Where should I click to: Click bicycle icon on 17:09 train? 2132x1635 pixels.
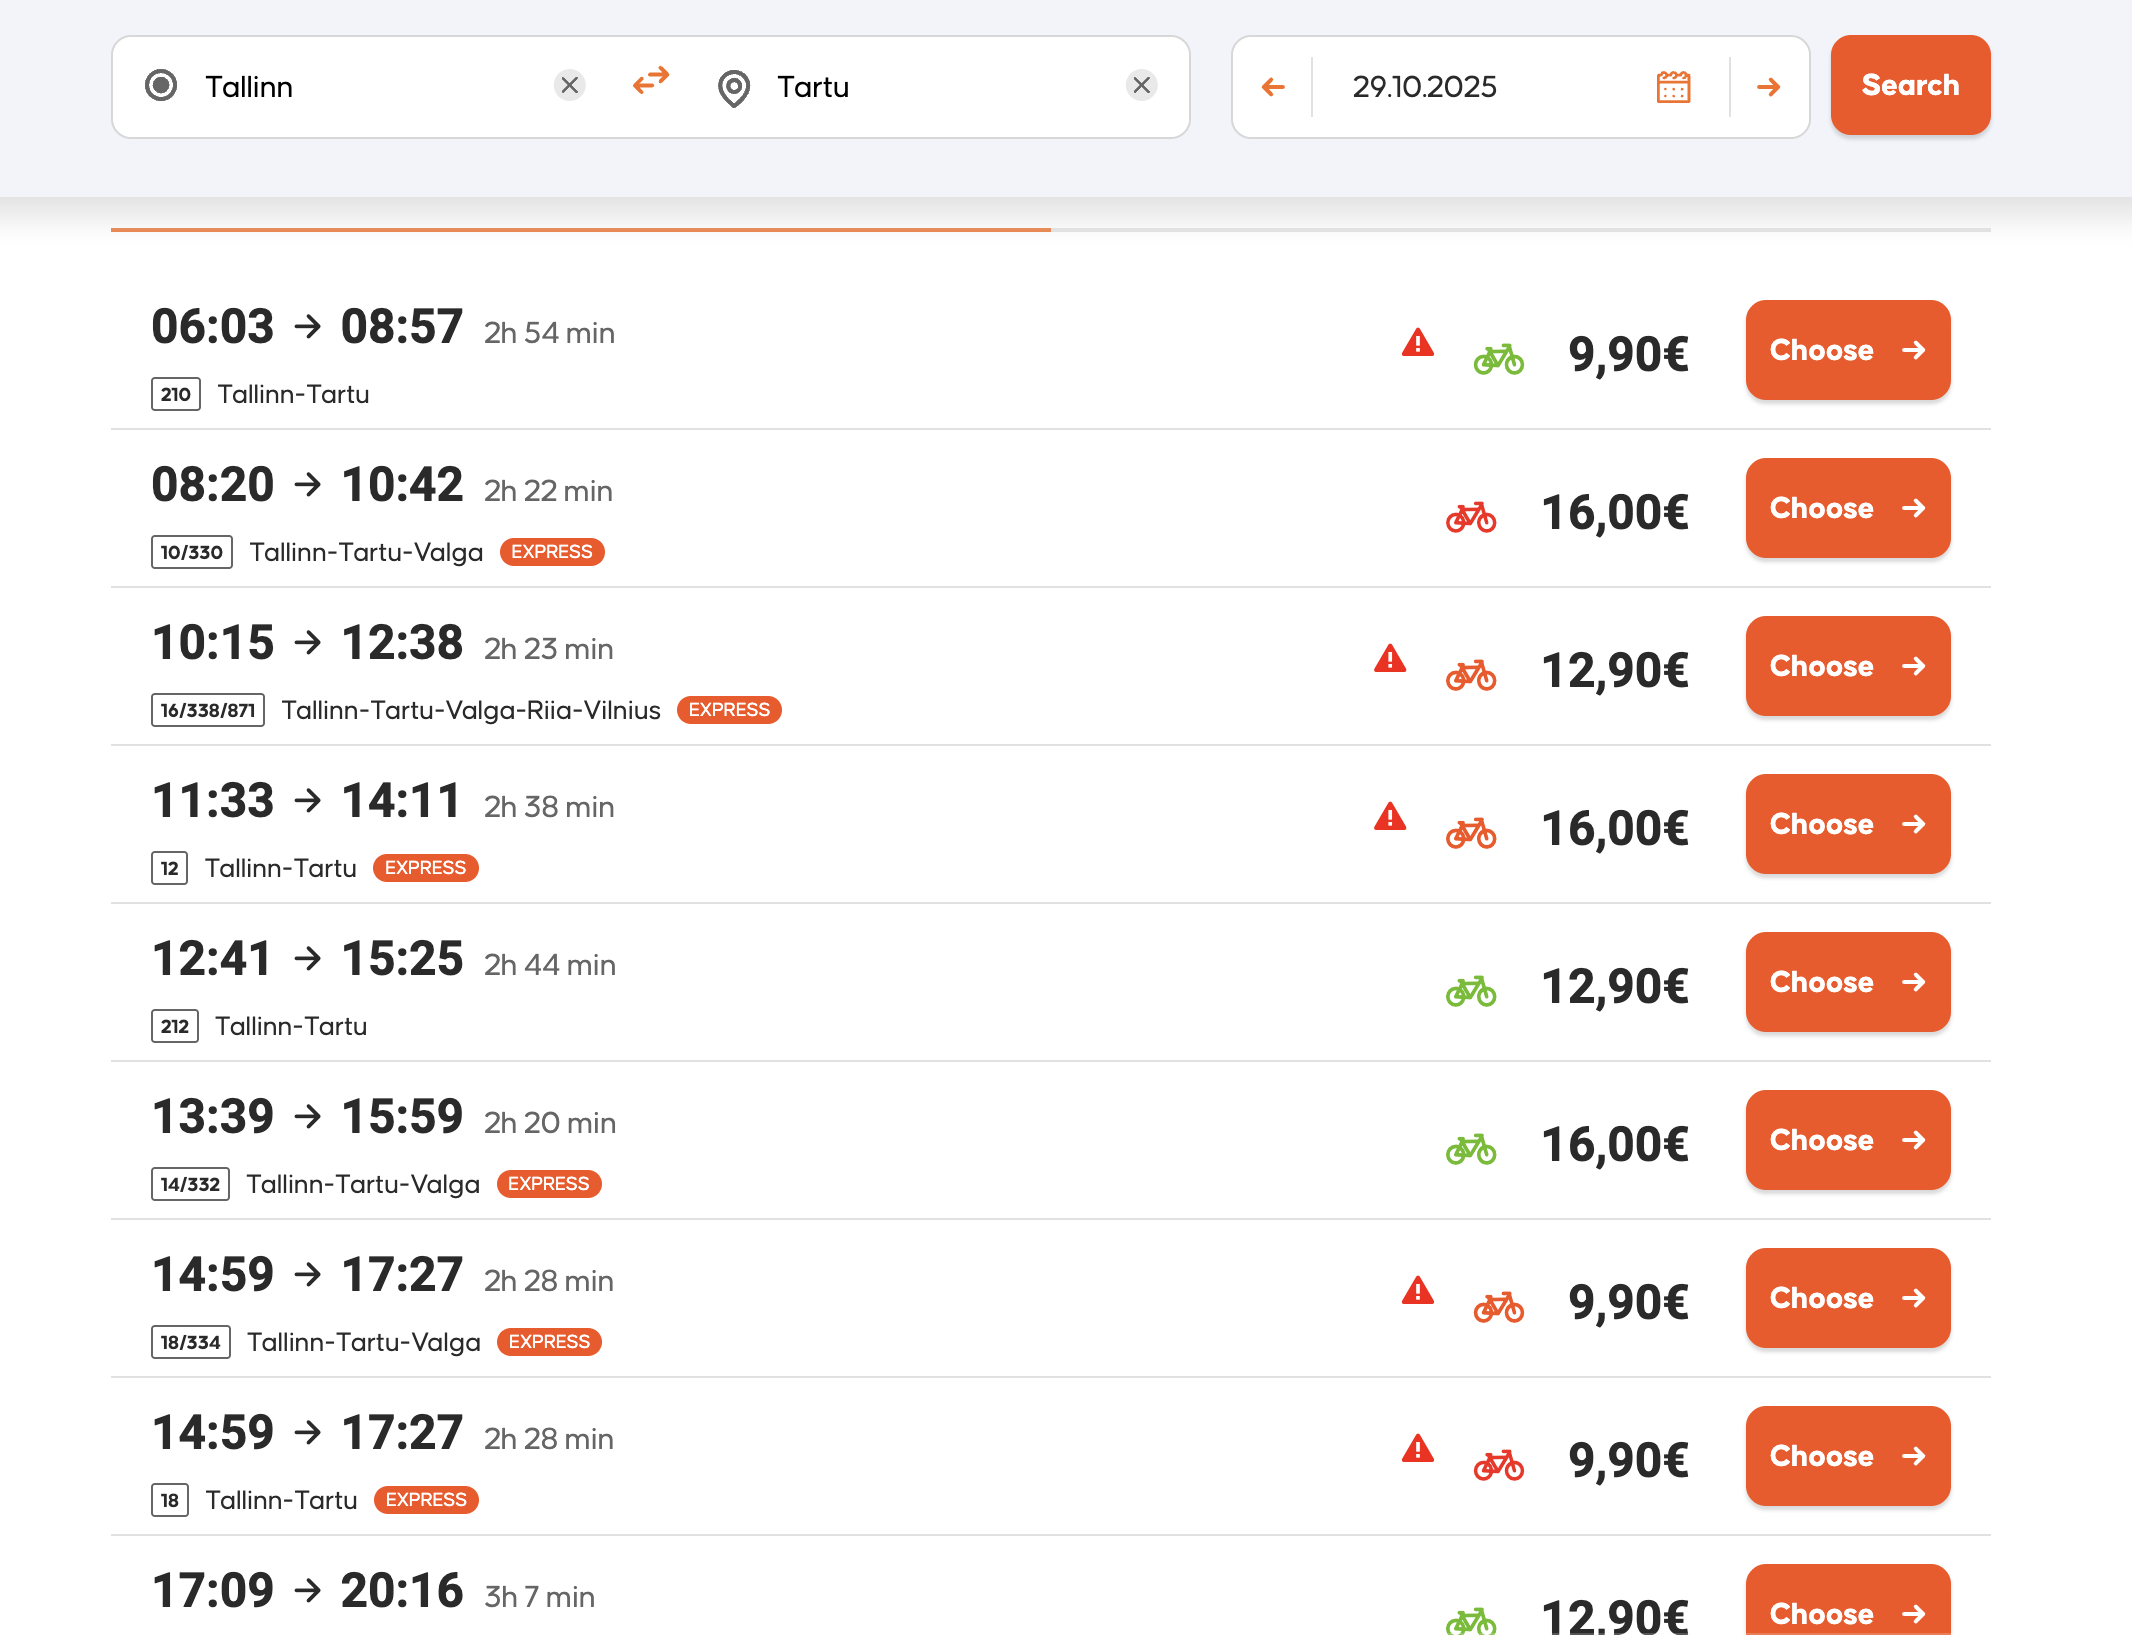coord(1471,1621)
